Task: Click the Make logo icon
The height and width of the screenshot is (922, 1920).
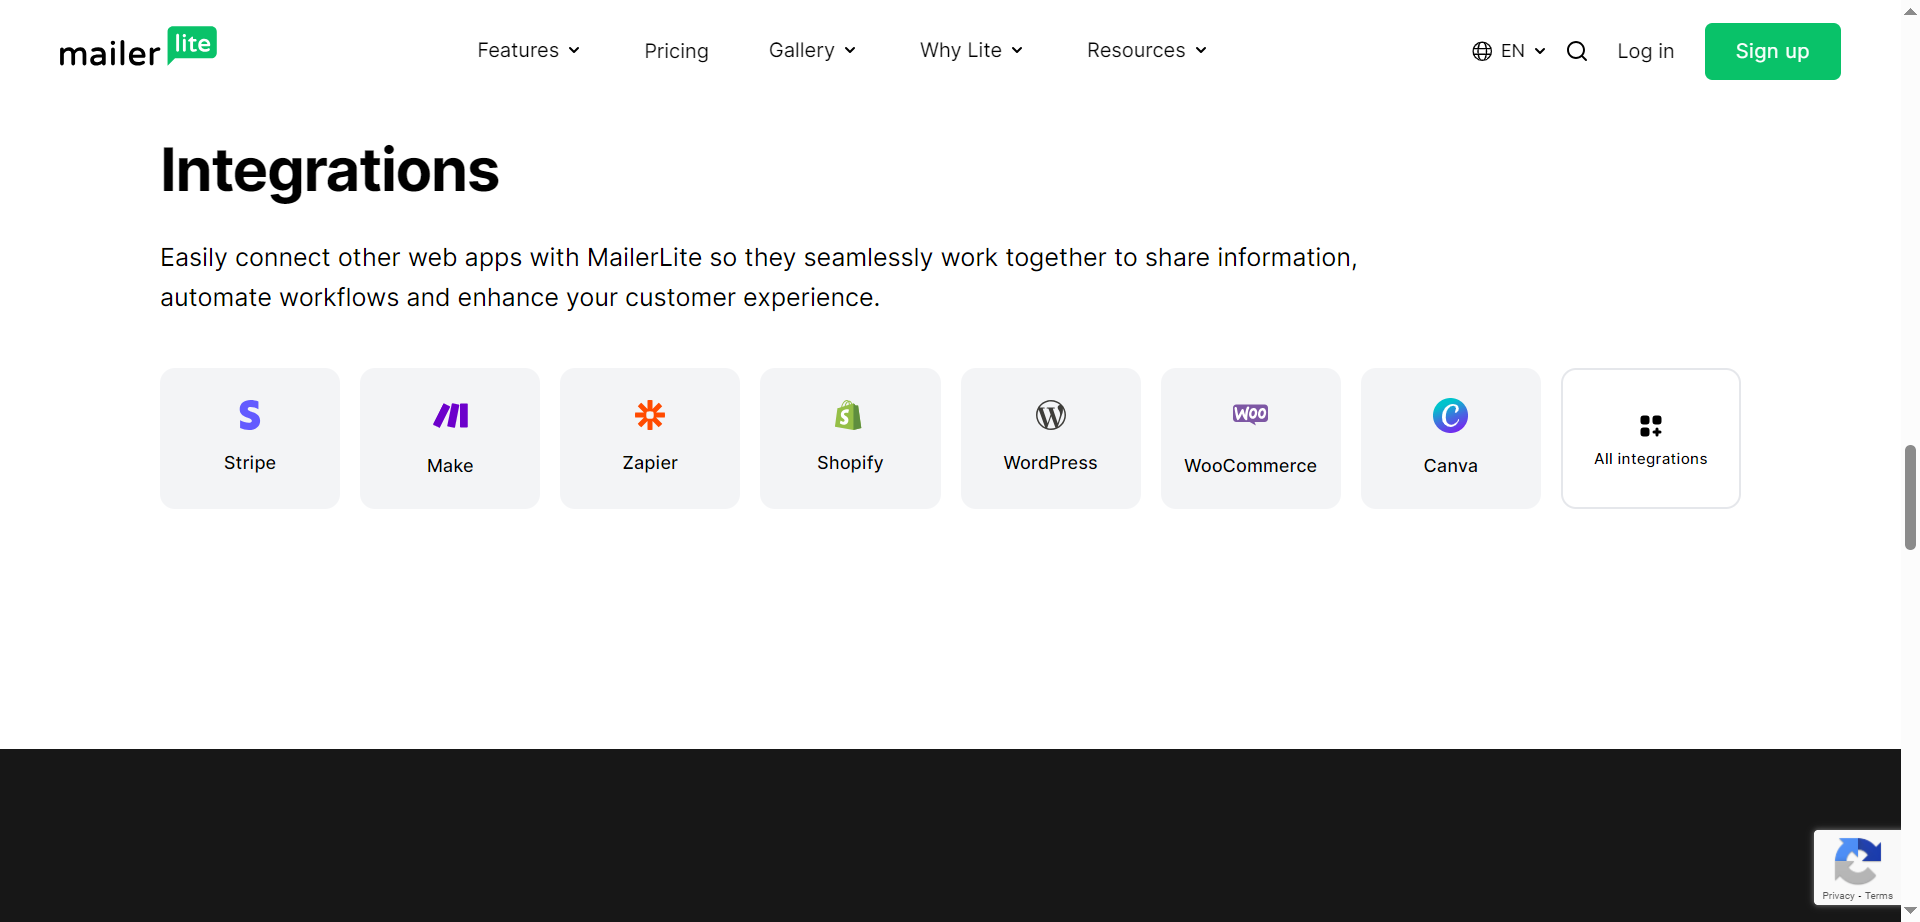Action: pos(450,415)
